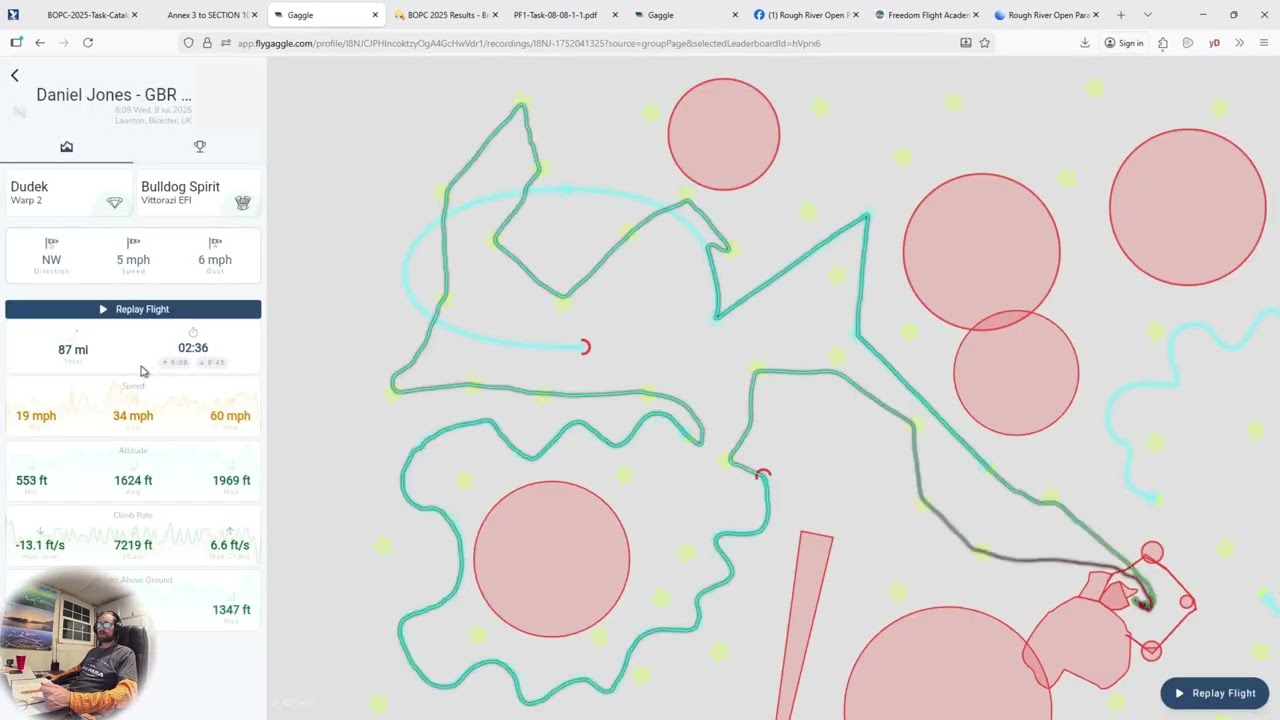
Task: Bookmark this page with the star icon
Action: pos(985,43)
